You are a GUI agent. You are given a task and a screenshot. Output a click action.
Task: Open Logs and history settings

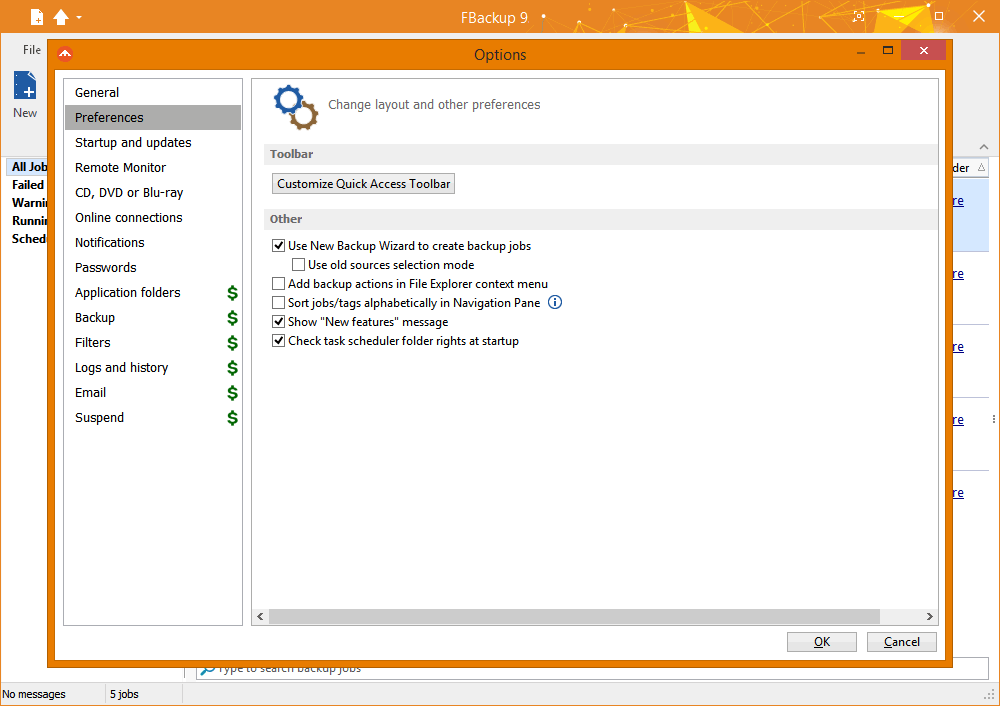pos(153,367)
